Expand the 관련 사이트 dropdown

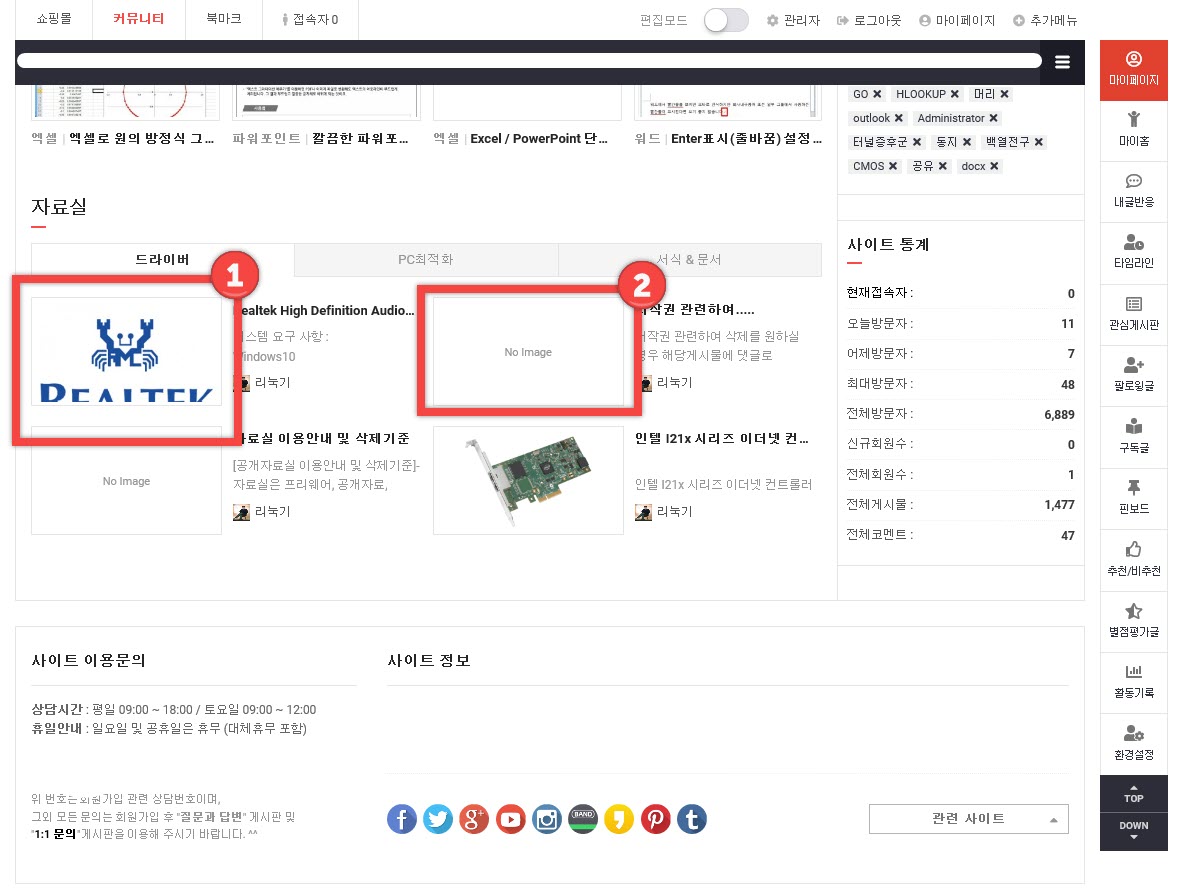tap(968, 819)
